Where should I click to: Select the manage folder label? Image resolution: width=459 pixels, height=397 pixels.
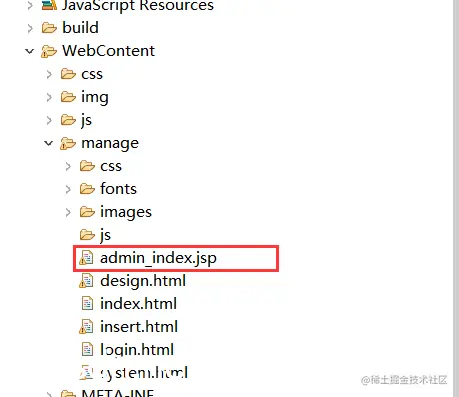[x=110, y=144]
